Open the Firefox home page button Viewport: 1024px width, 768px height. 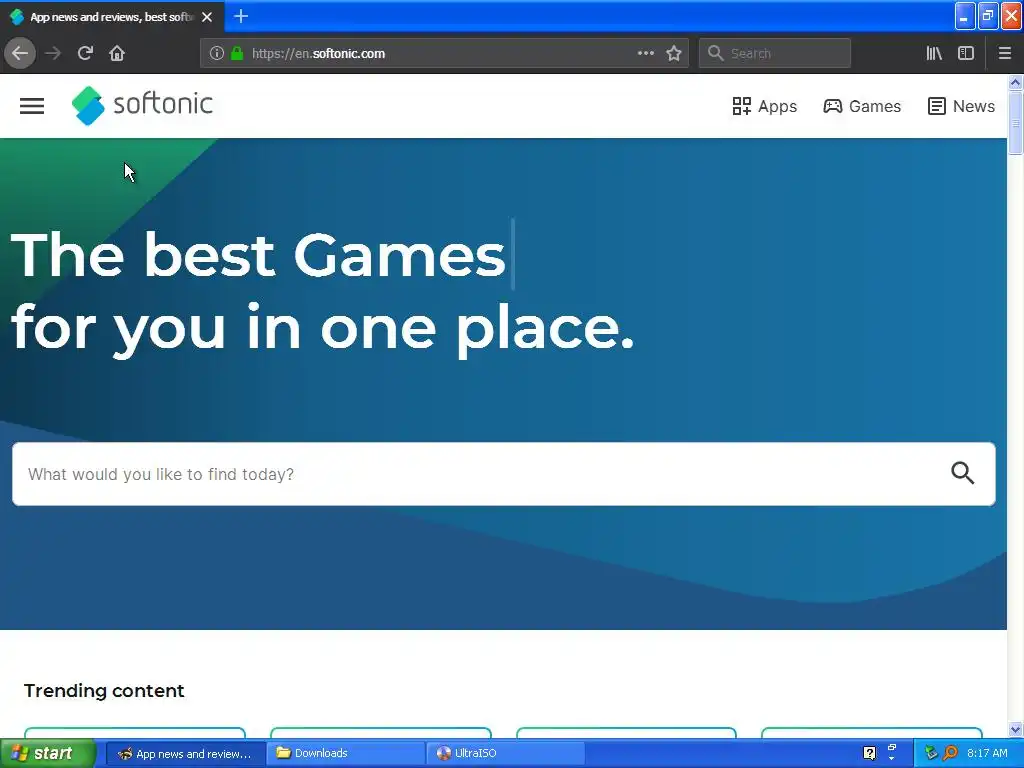coord(117,53)
